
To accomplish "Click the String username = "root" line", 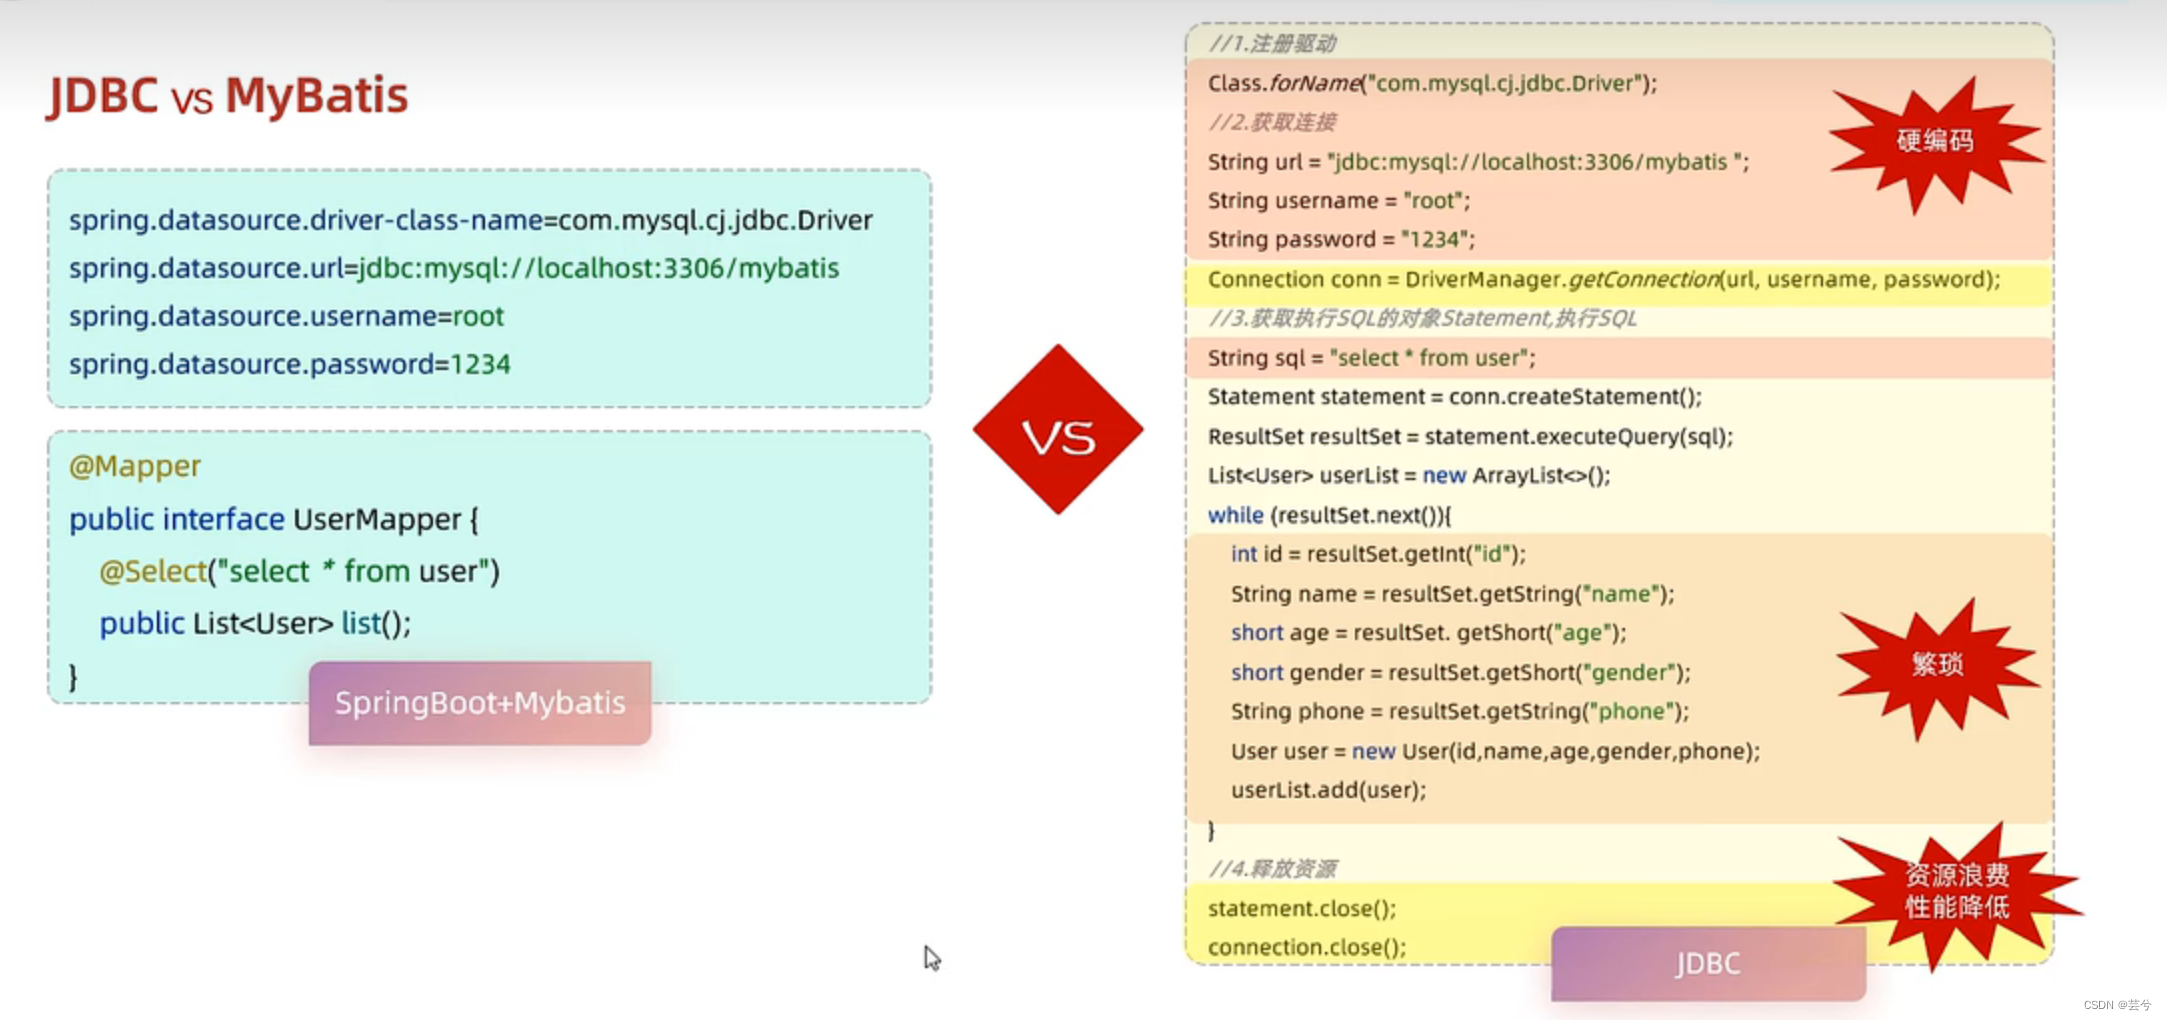I will tap(1339, 201).
